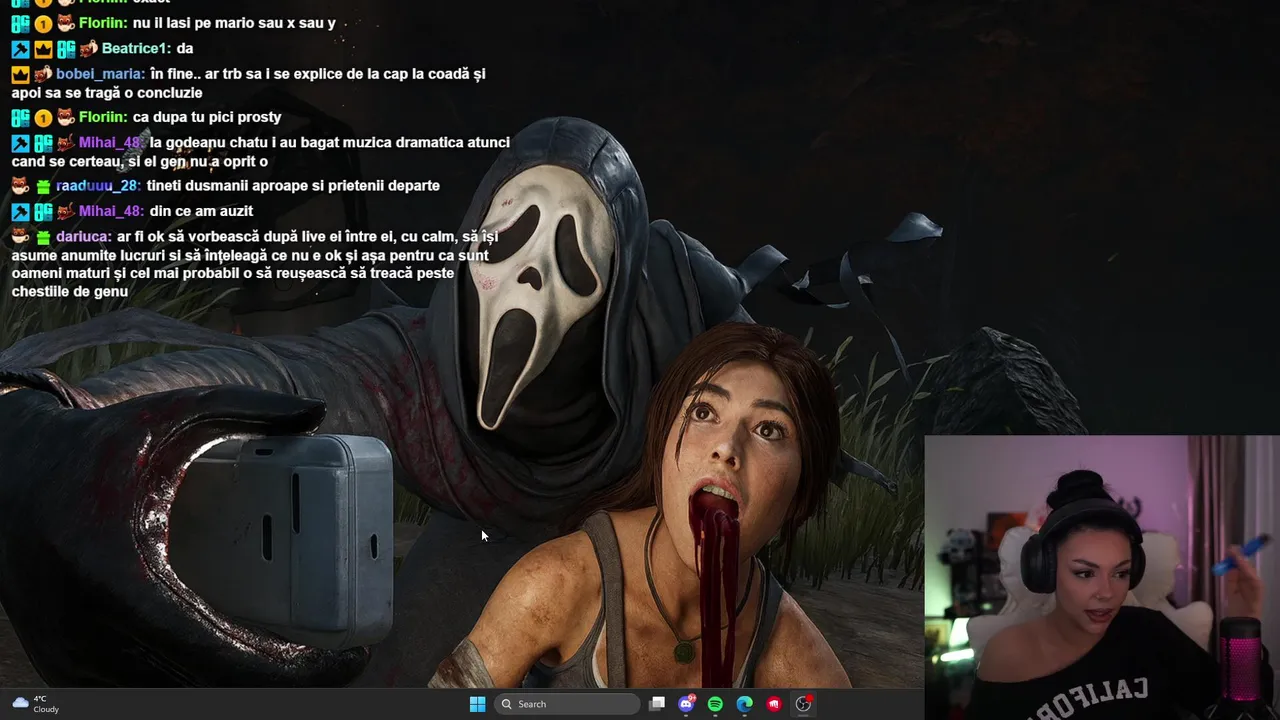Click the green gift badge beside raaduuu_28
1280x720 pixels.
point(43,186)
